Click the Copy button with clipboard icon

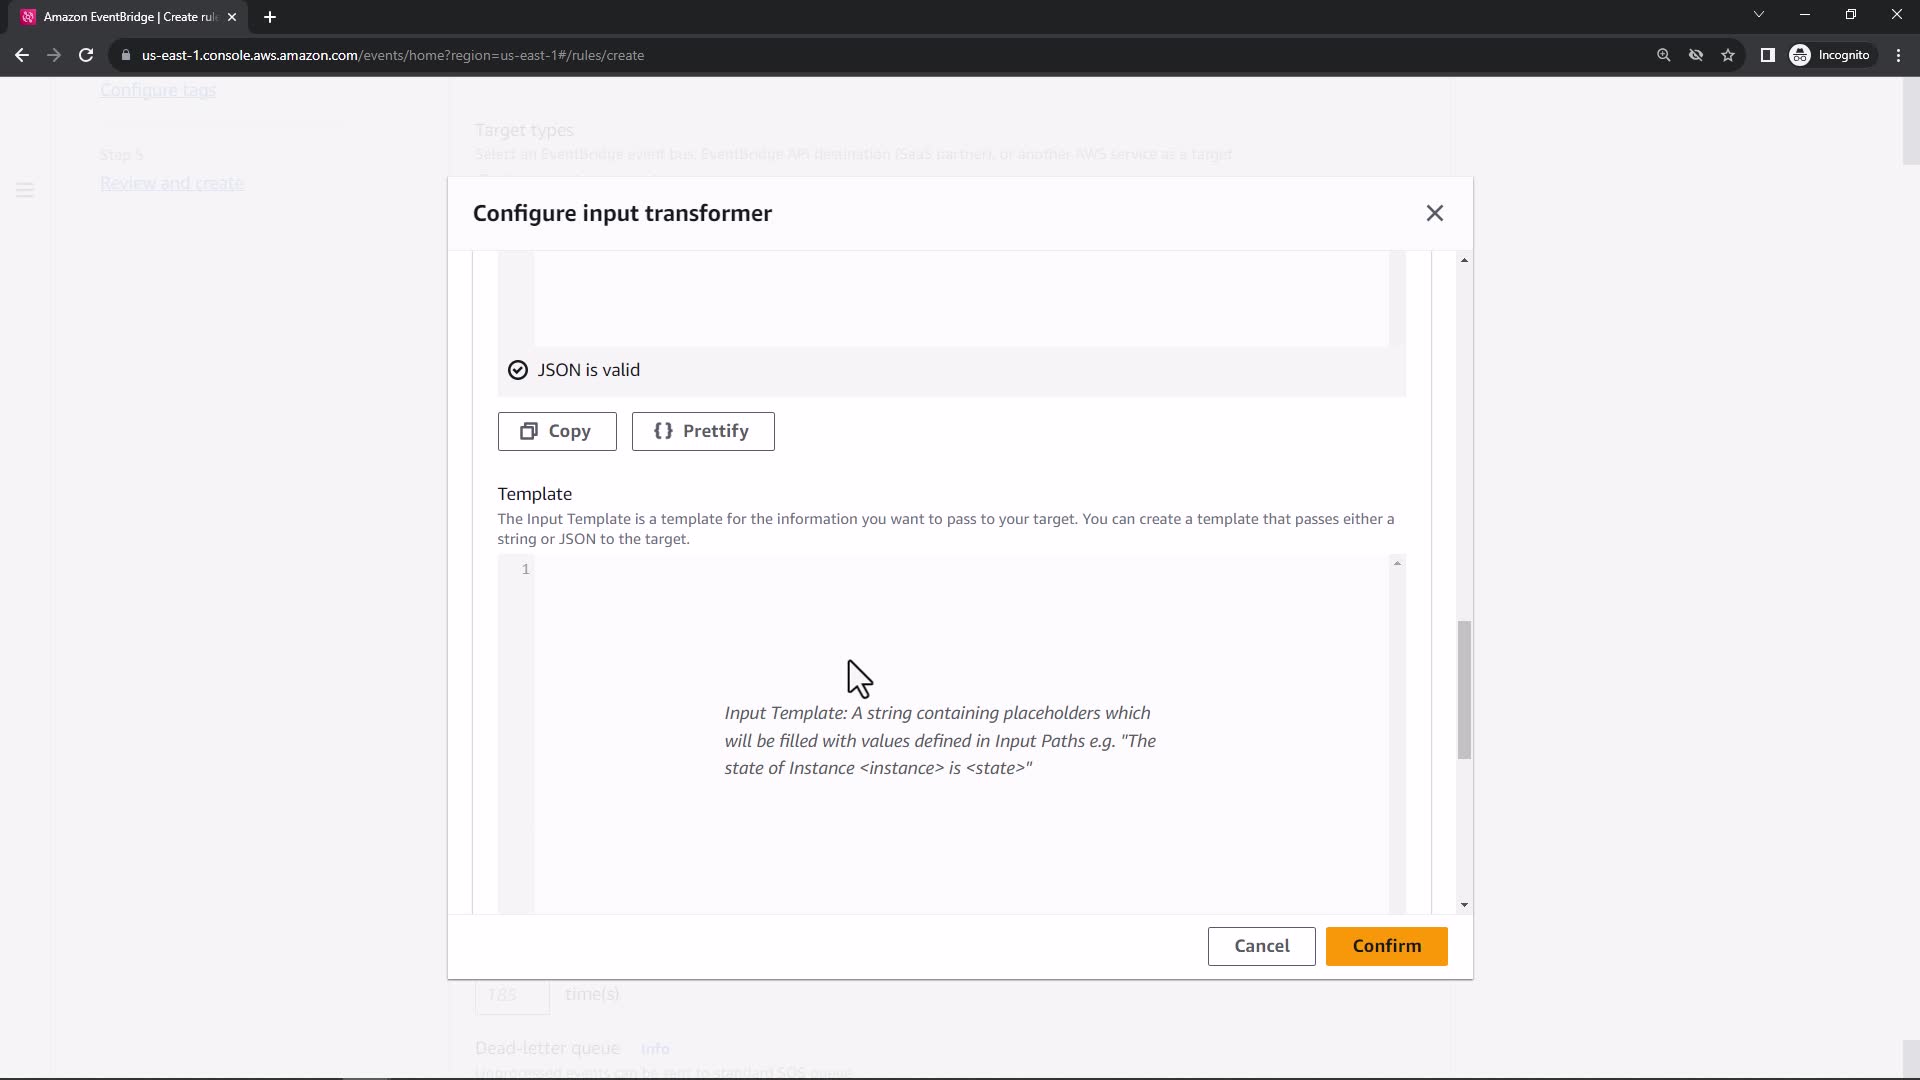(557, 431)
